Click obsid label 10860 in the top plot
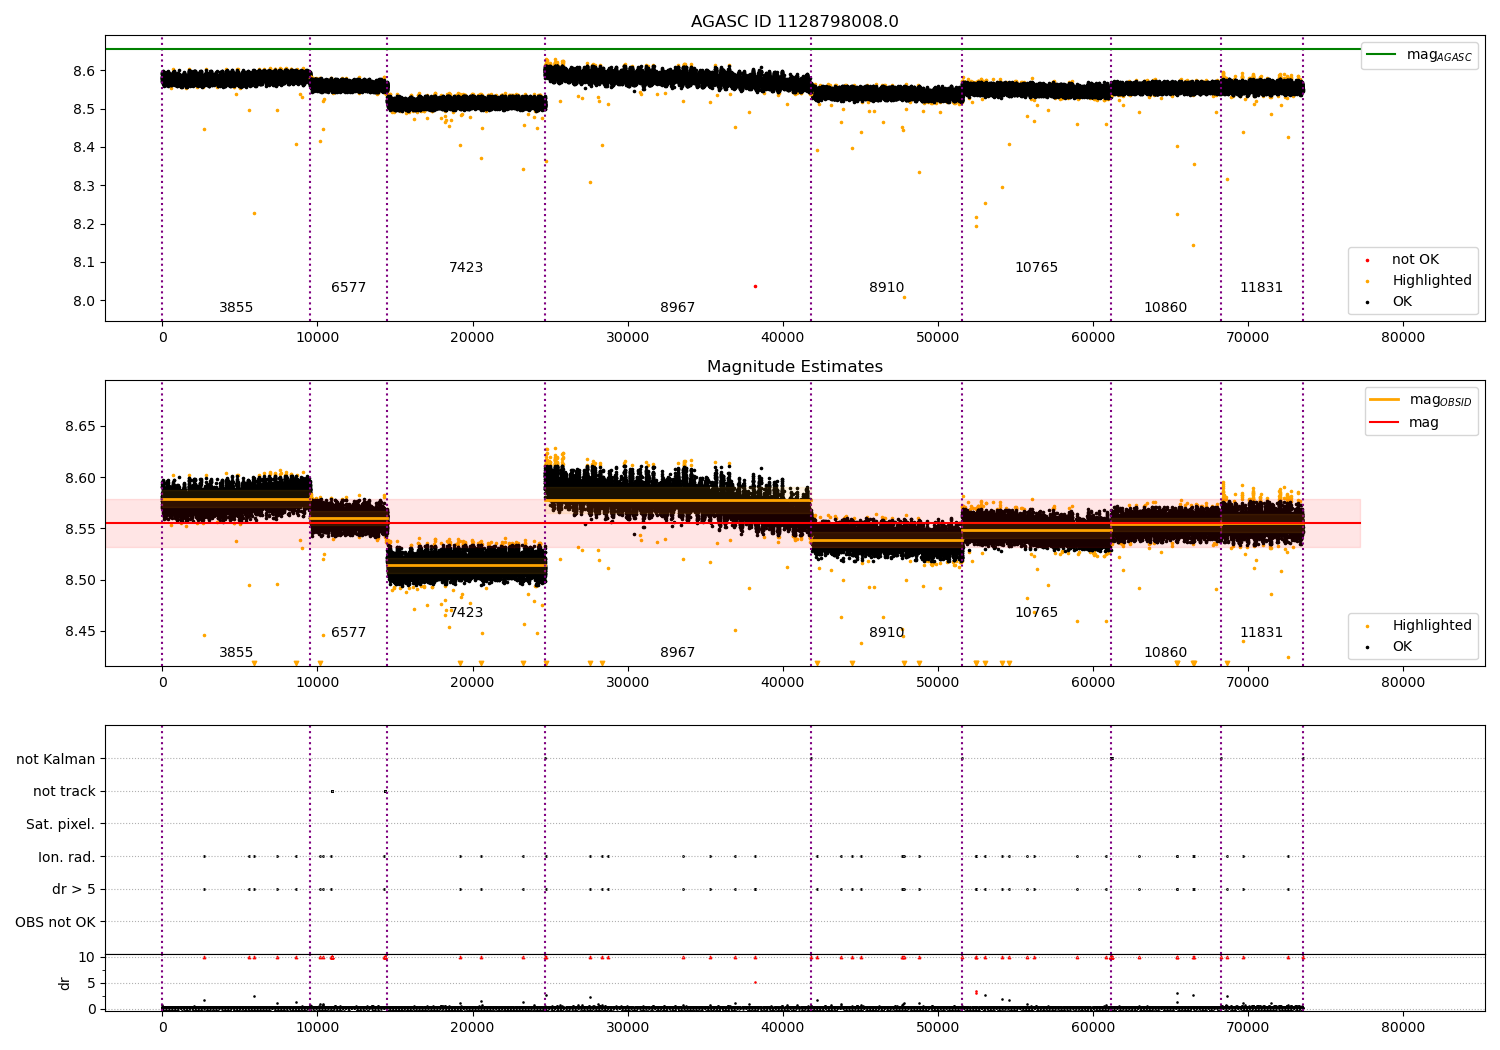This screenshot has width=1500, height=1050. click(1166, 308)
